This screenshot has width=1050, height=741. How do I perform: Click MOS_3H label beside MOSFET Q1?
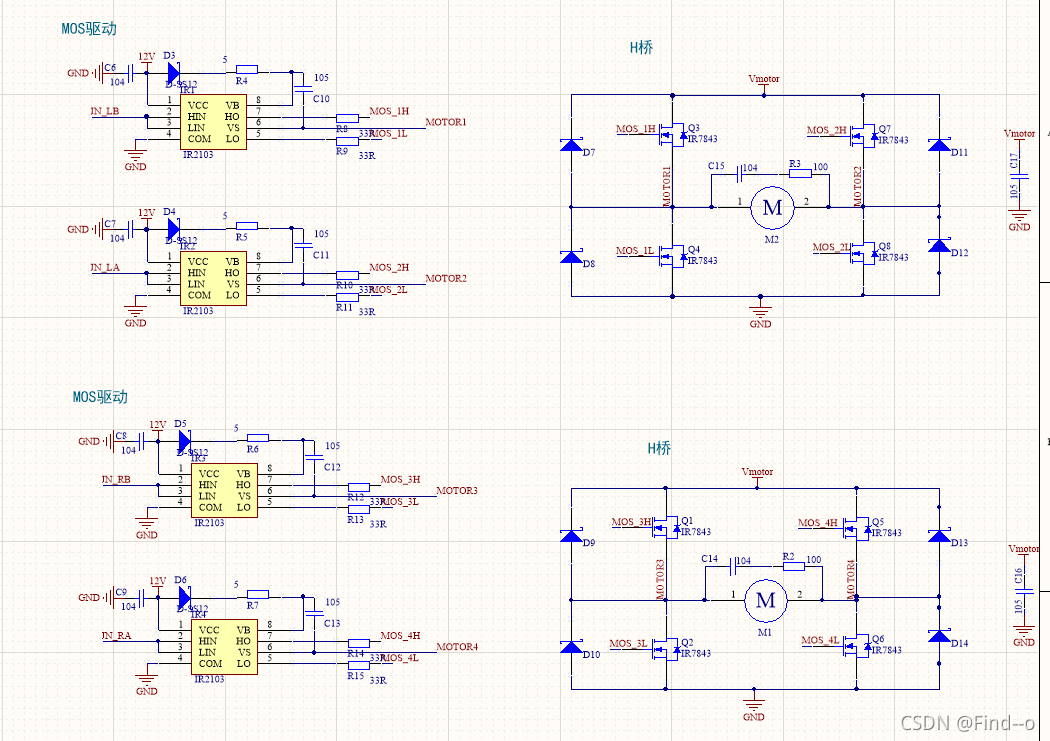pos(631,522)
